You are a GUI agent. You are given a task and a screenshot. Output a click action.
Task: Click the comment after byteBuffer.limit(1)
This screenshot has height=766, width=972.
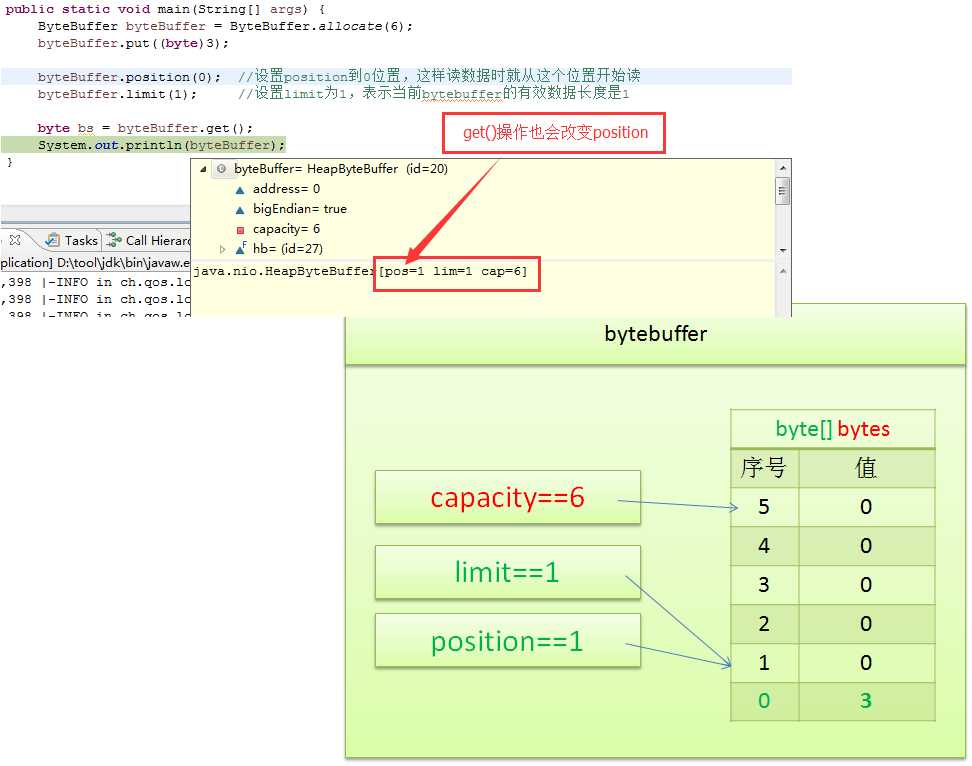pos(433,94)
